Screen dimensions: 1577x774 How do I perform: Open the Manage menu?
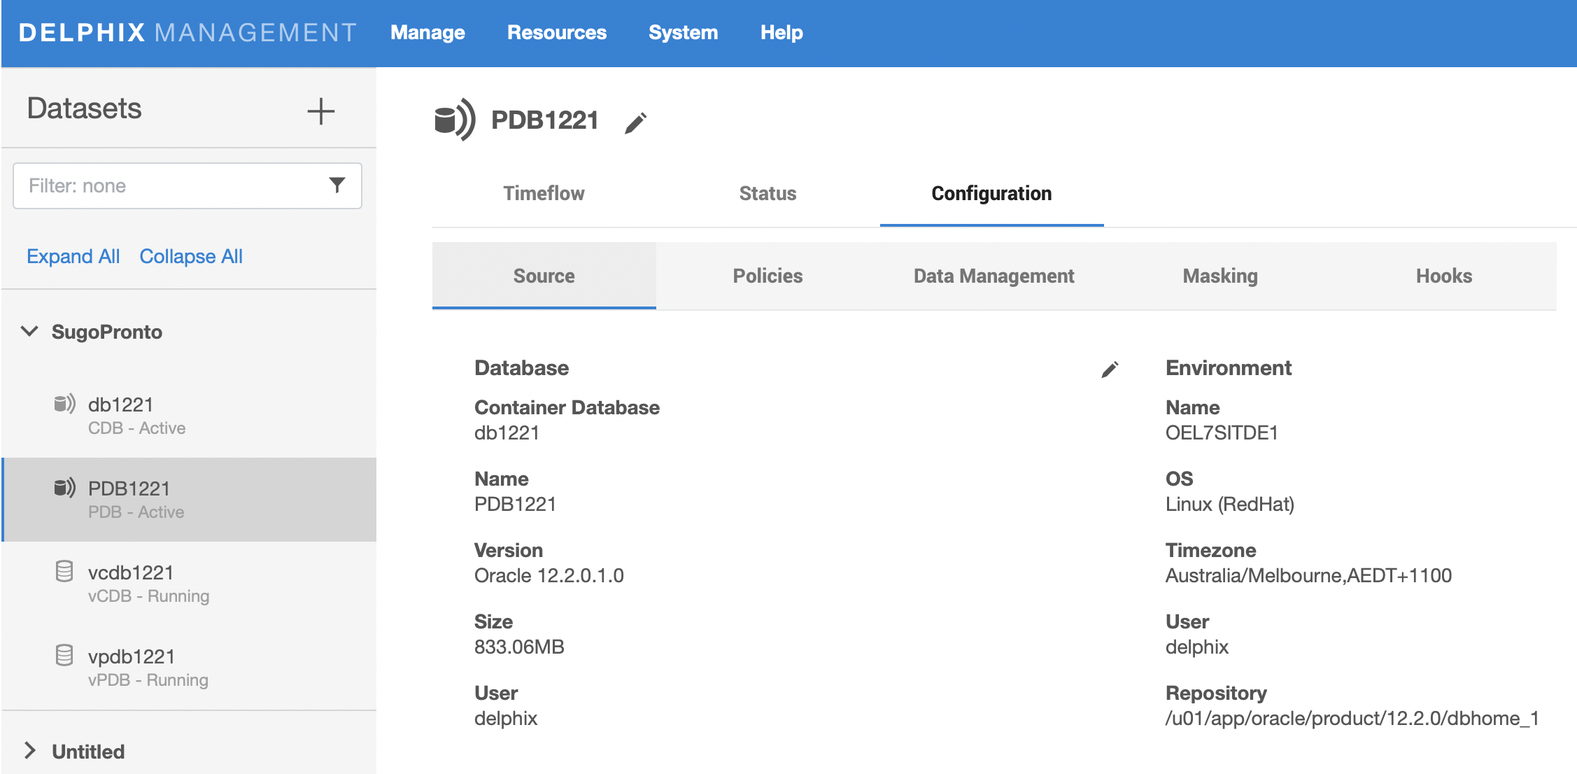[428, 32]
